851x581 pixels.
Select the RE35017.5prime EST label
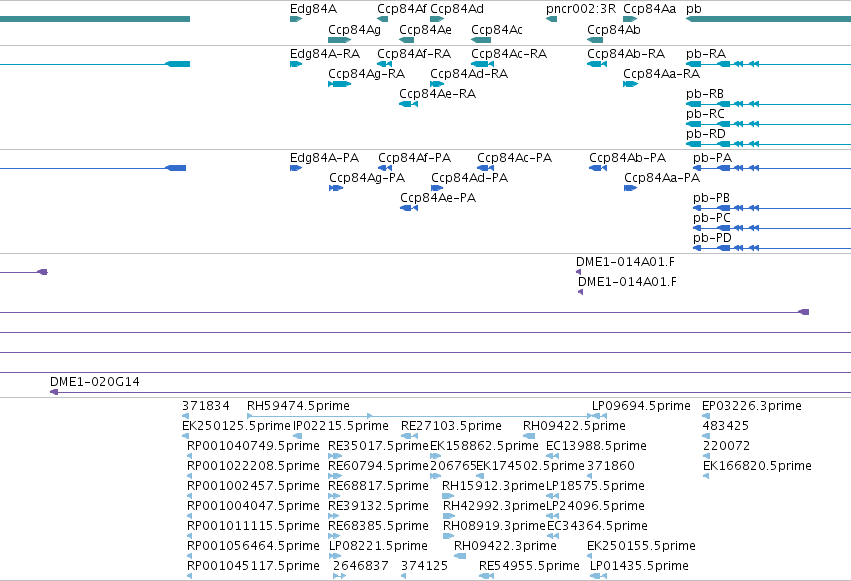[378, 446]
